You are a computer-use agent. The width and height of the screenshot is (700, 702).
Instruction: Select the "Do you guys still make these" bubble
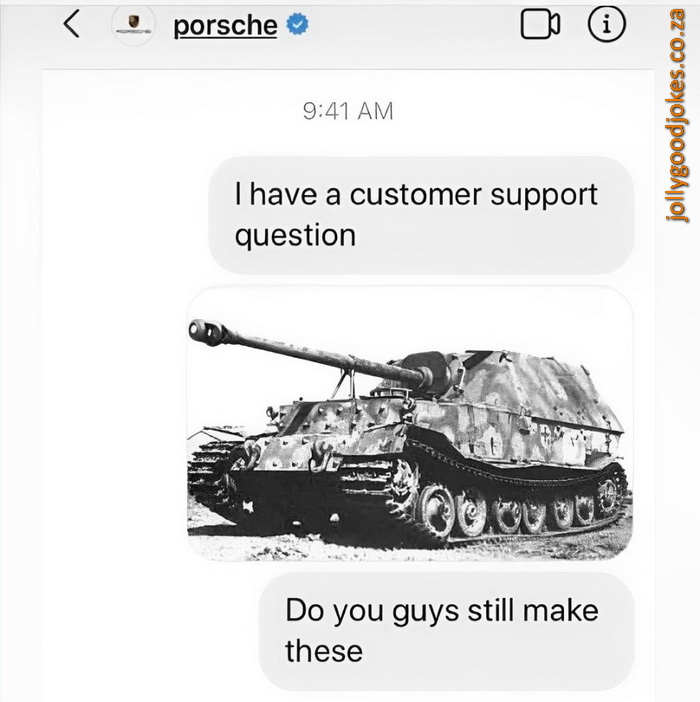(x=446, y=631)
